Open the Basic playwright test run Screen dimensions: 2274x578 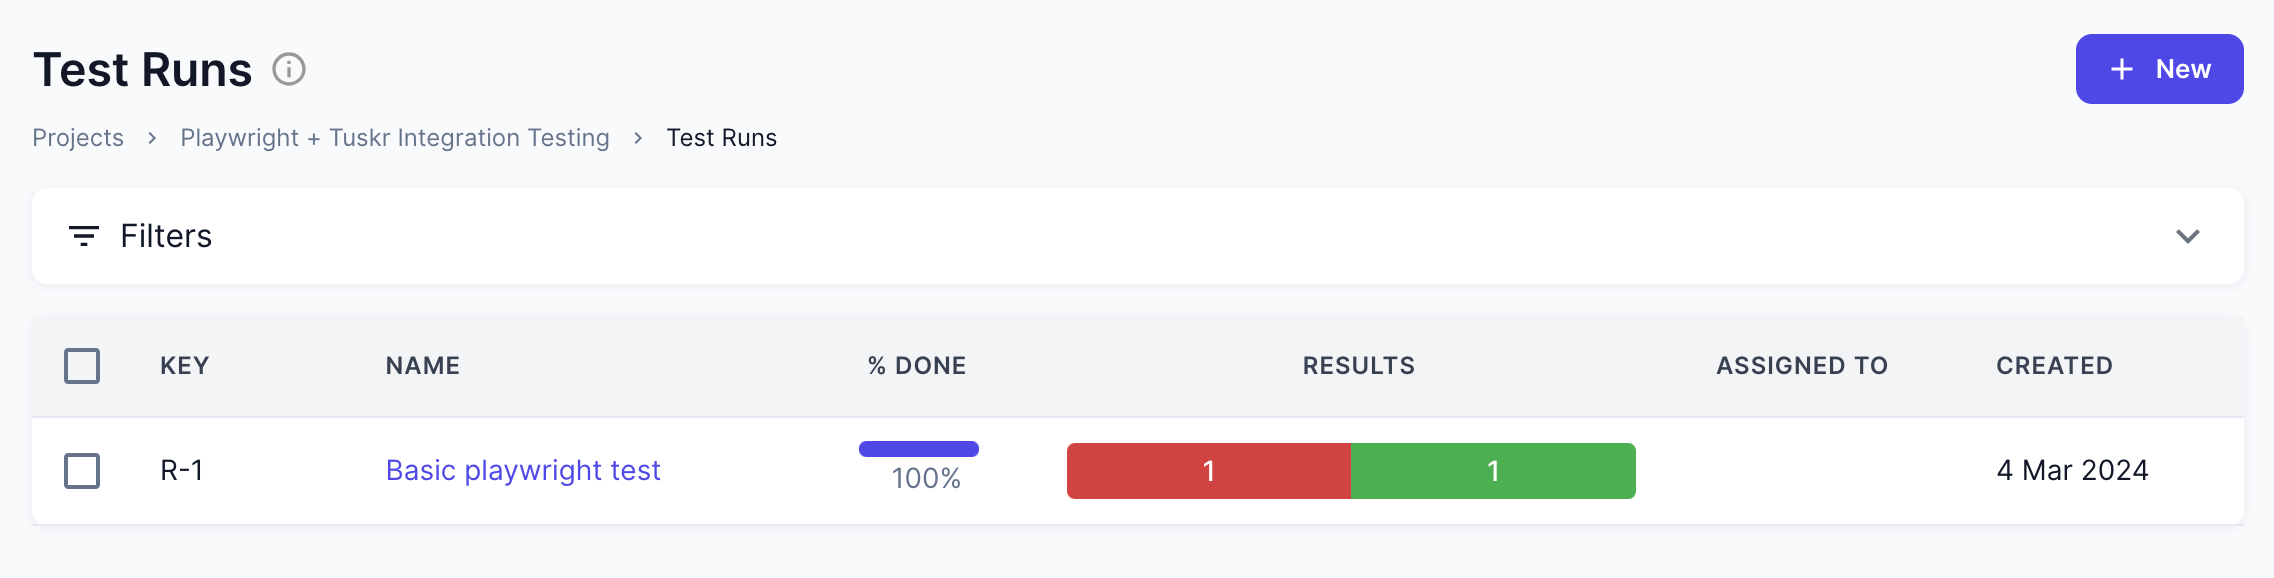tap(523, 470)
